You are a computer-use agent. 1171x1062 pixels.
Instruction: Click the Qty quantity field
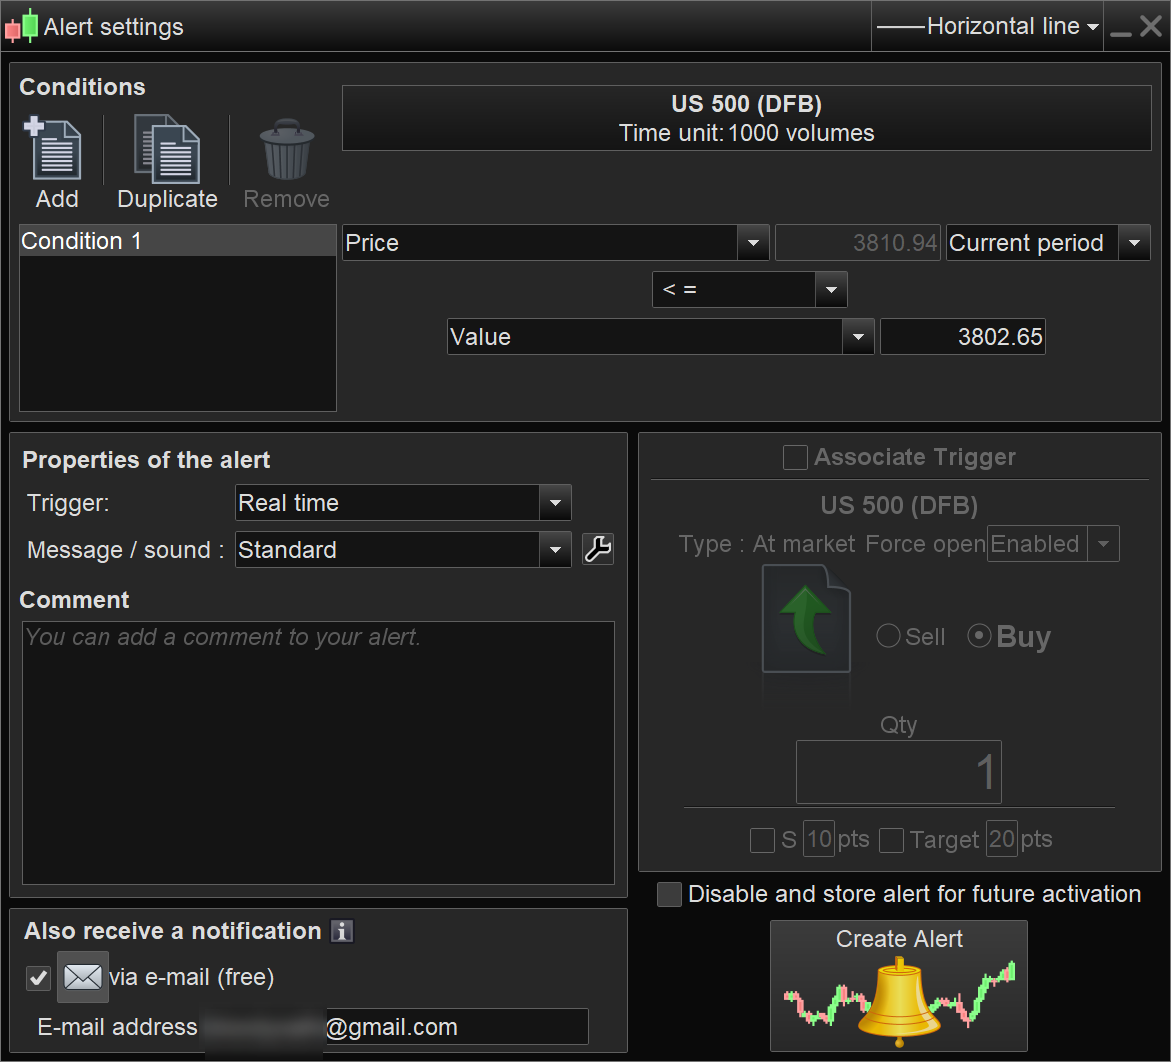click(x=898, y=772)
